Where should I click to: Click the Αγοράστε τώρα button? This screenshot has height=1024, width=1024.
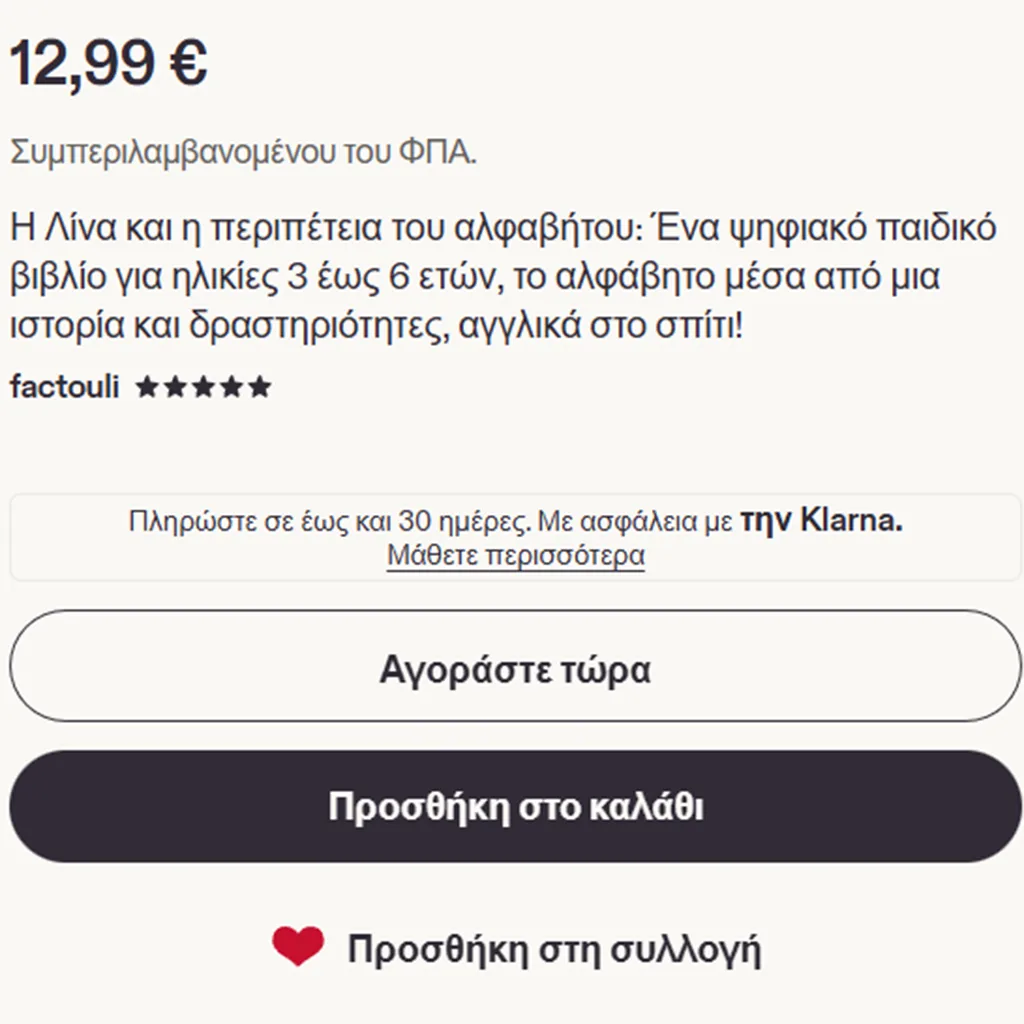click(515, 665)
